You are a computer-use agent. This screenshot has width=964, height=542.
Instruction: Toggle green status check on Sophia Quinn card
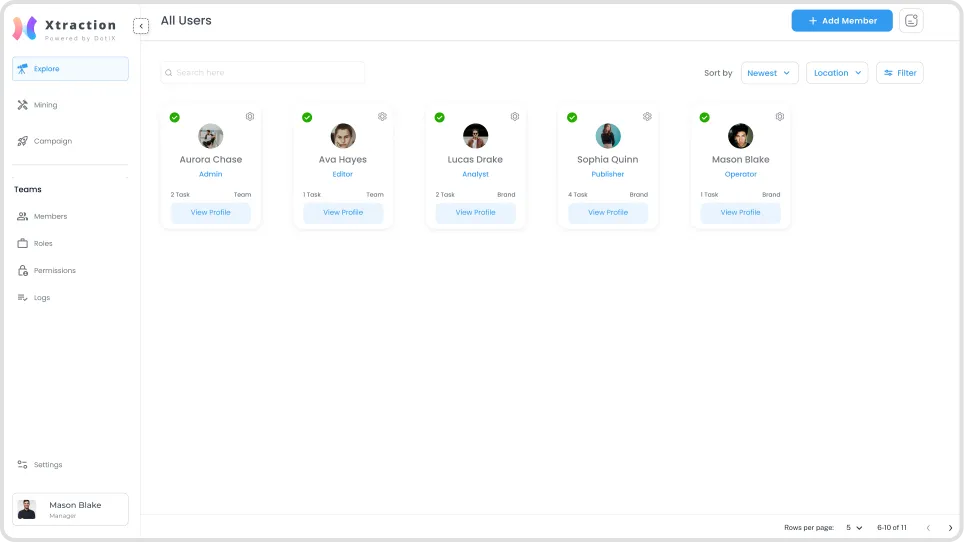tap(572, 117)
